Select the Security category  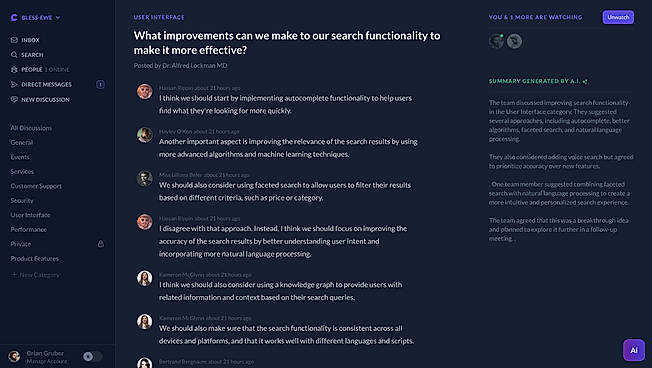click(x=22, y=200)
